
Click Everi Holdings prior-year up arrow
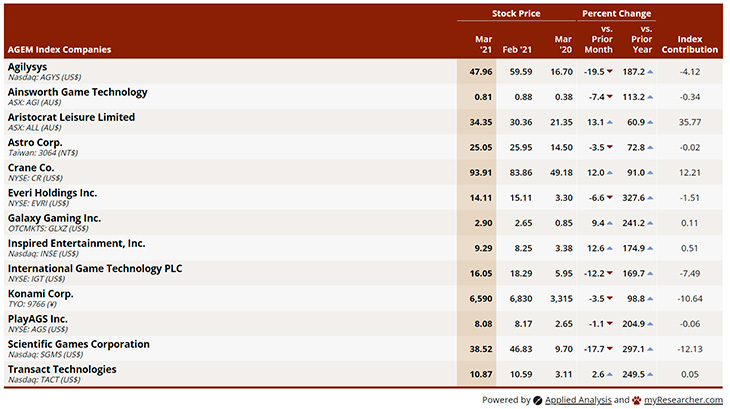tap(650, 198)
